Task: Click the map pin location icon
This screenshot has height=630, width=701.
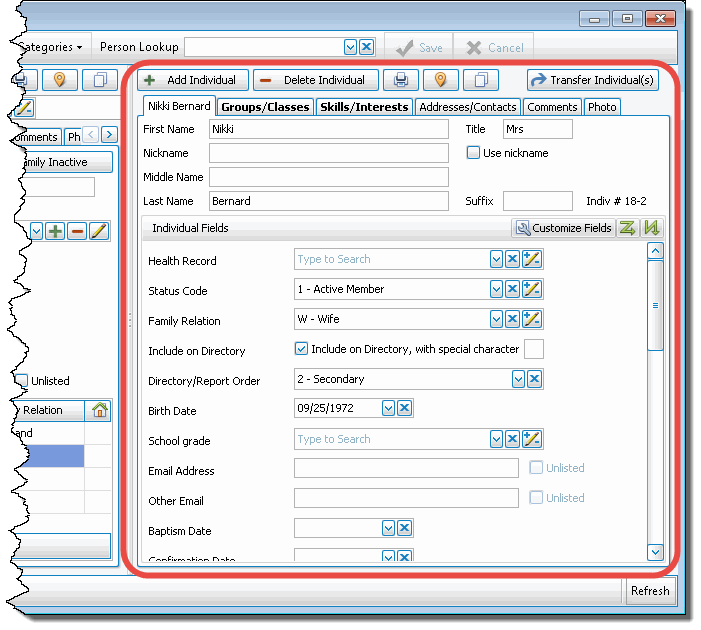Action: tap(440, 80)
